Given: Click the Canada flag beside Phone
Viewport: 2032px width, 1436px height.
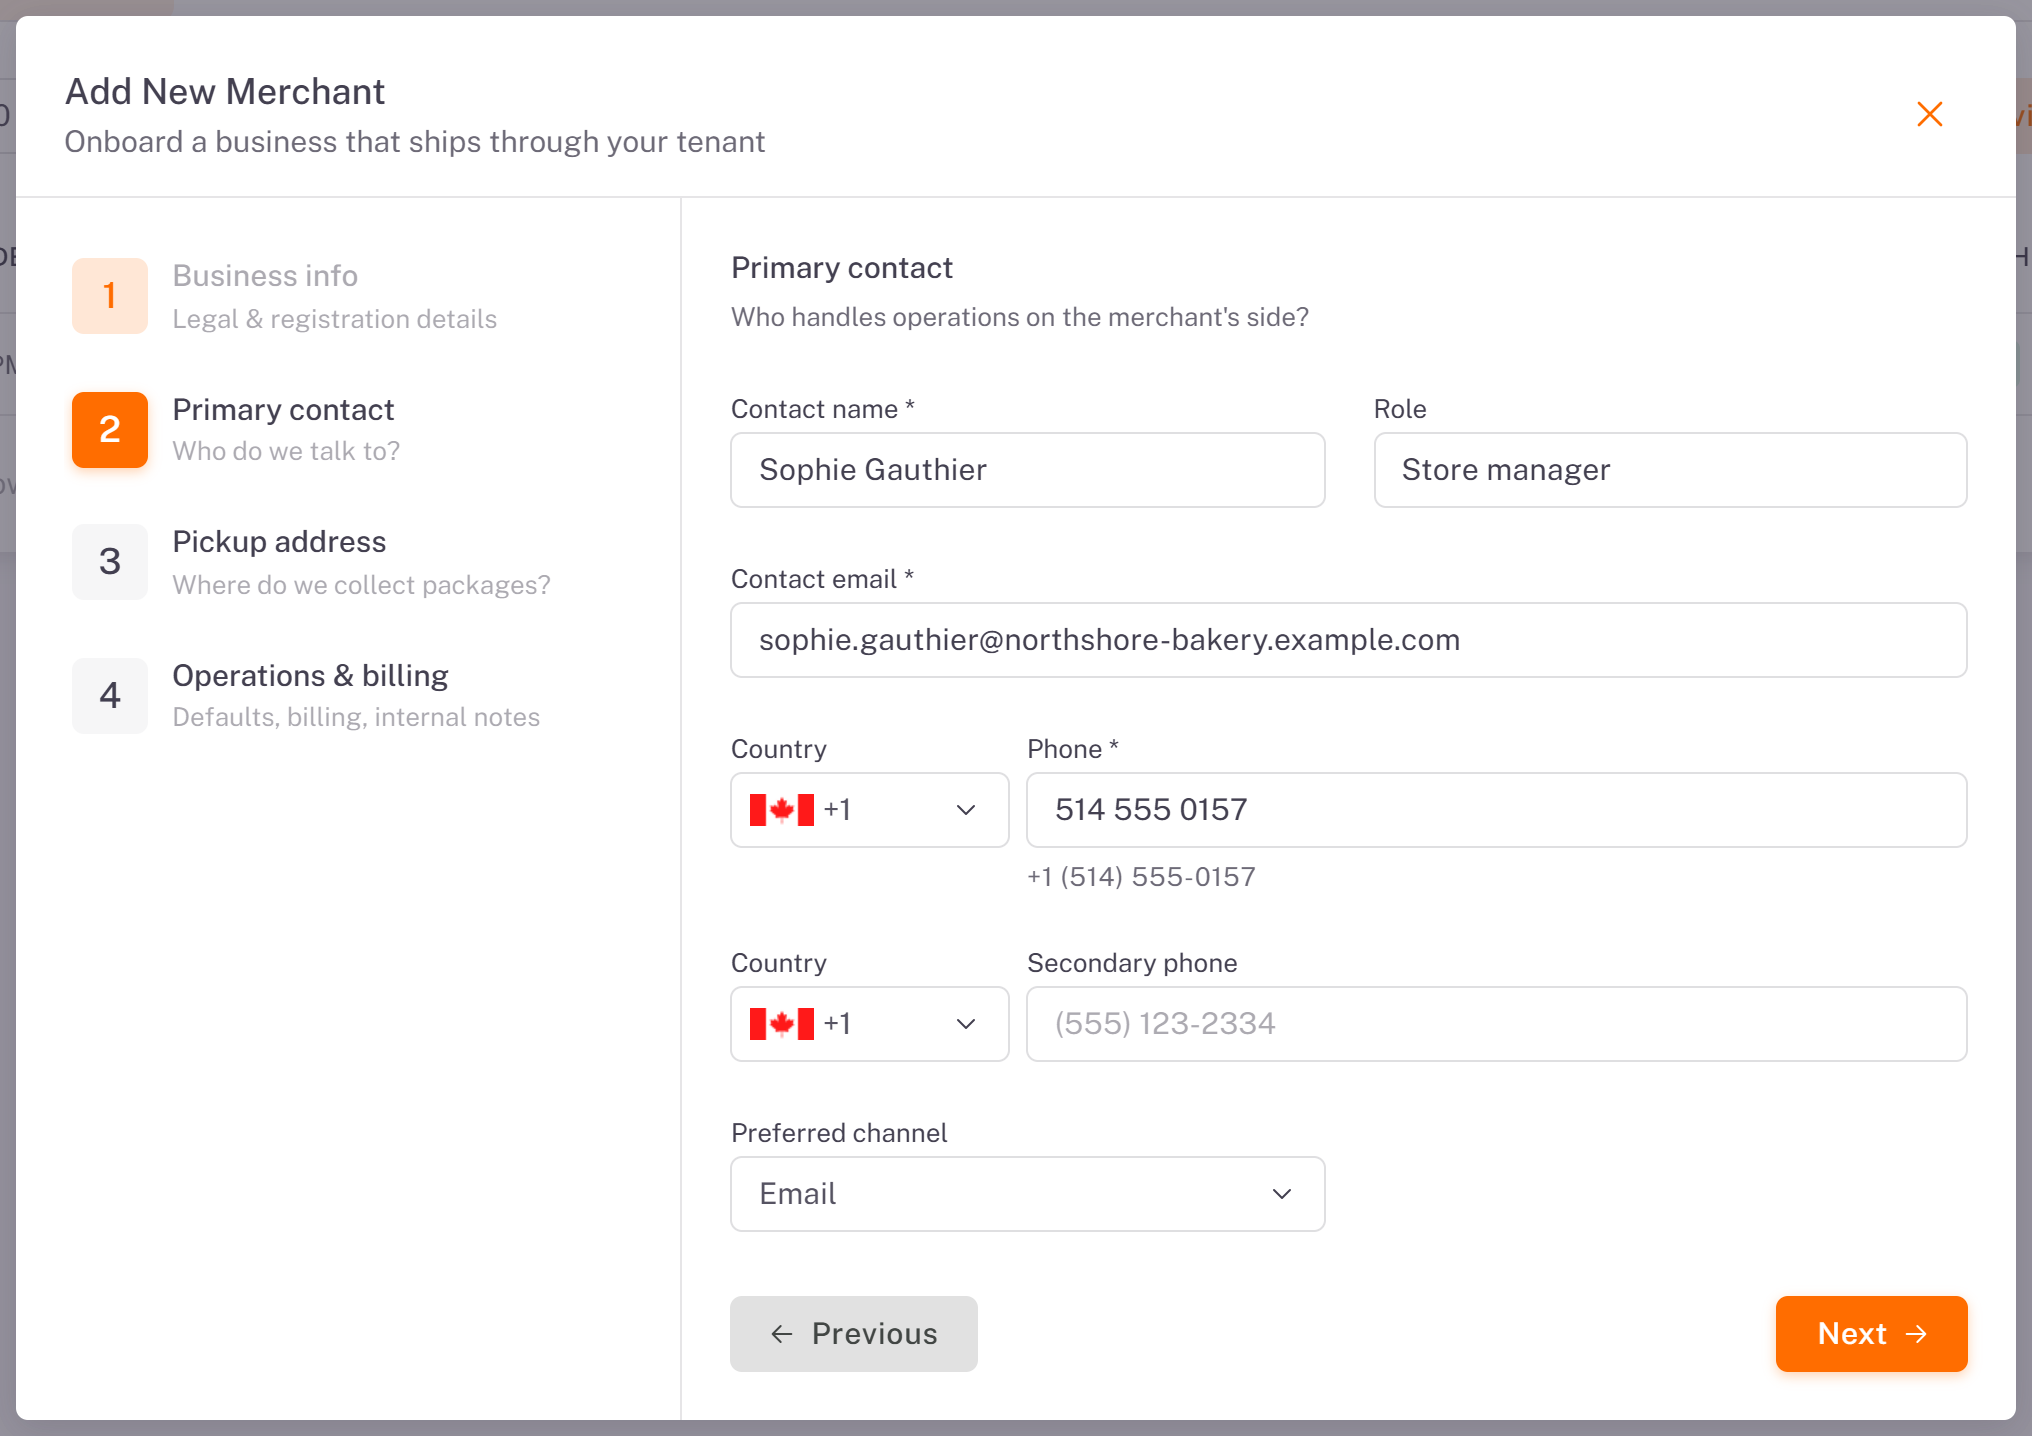Looking at the screenshot, I should click(782, 810).
